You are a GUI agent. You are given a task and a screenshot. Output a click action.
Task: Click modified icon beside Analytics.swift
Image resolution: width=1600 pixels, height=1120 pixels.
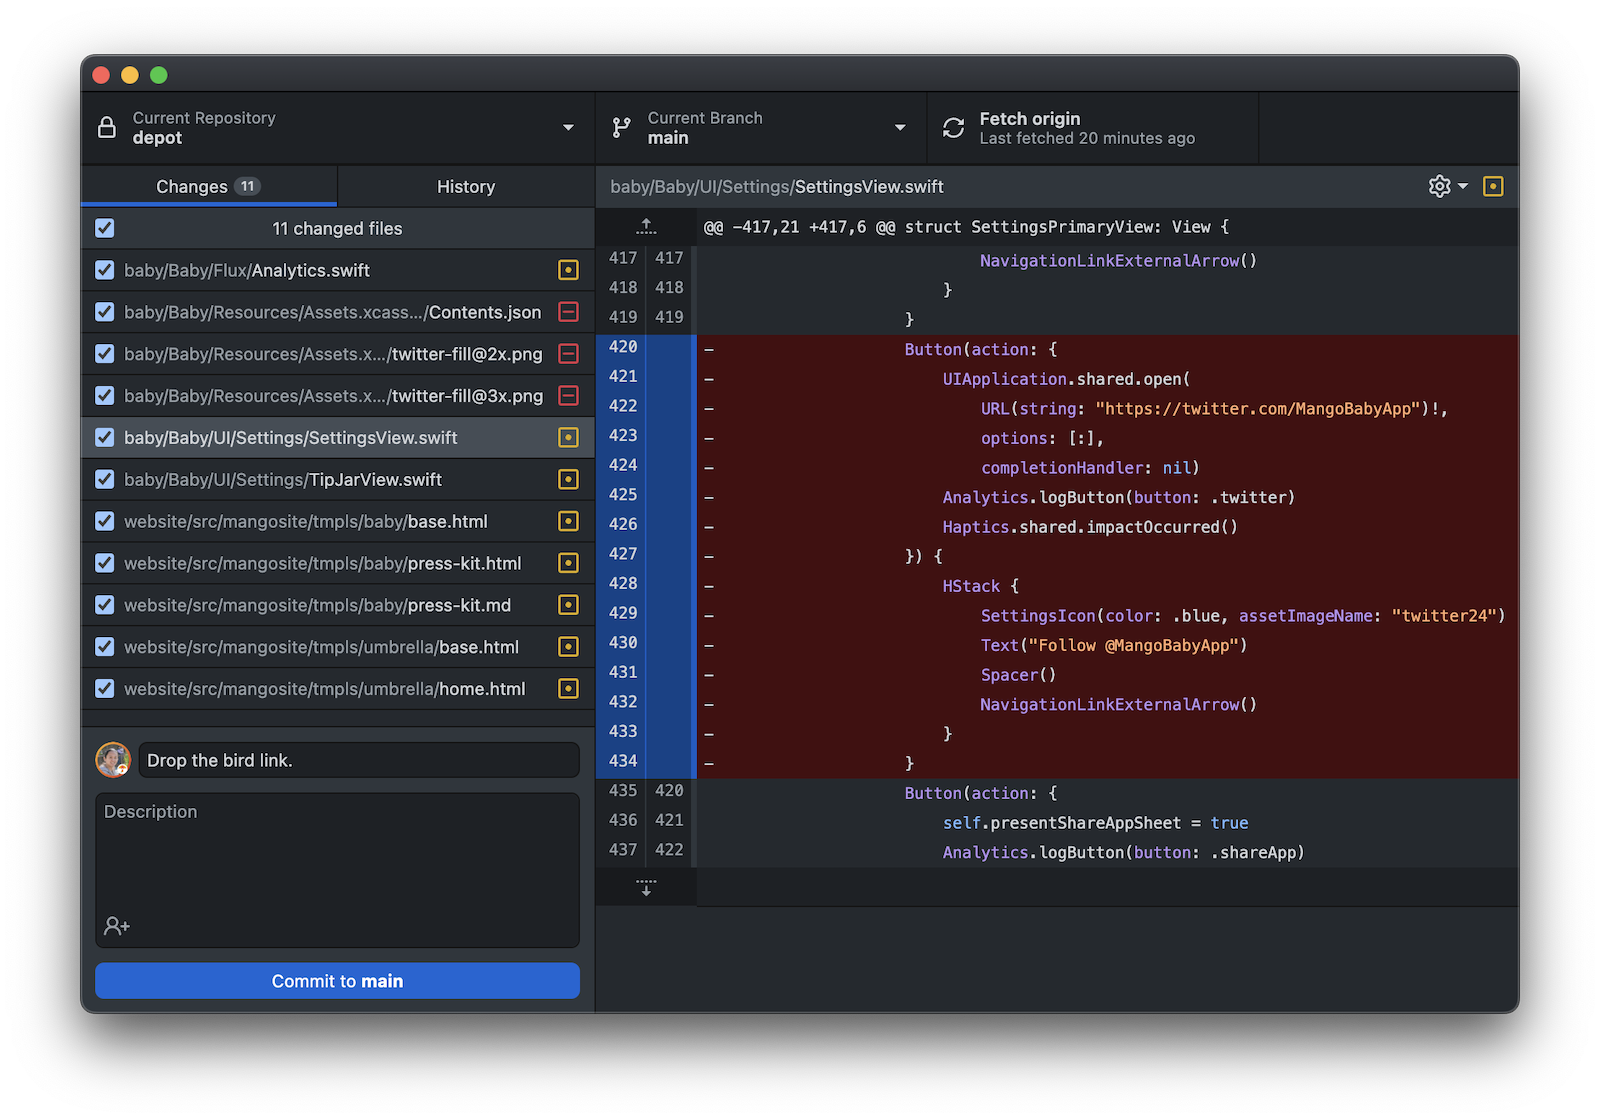point(568,270)
